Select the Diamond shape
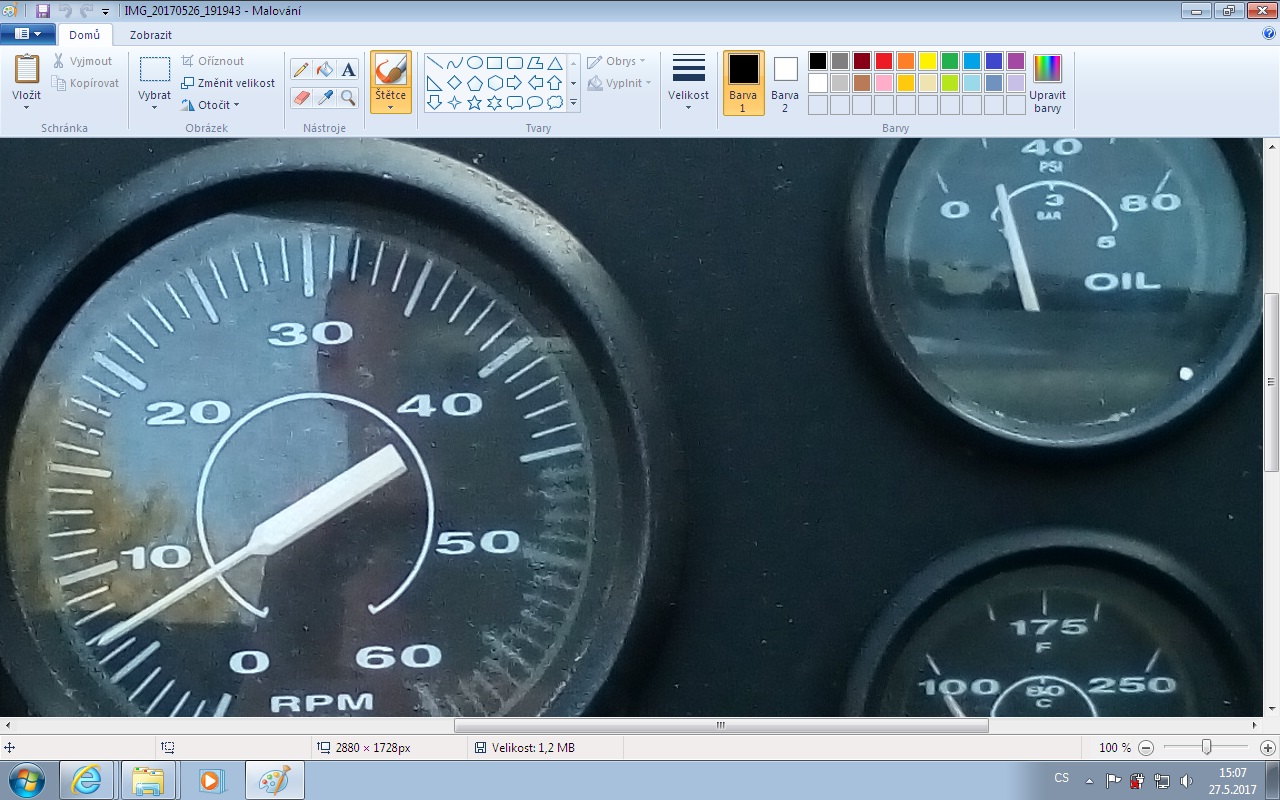The image size is (1280, 800). (455, 83)
